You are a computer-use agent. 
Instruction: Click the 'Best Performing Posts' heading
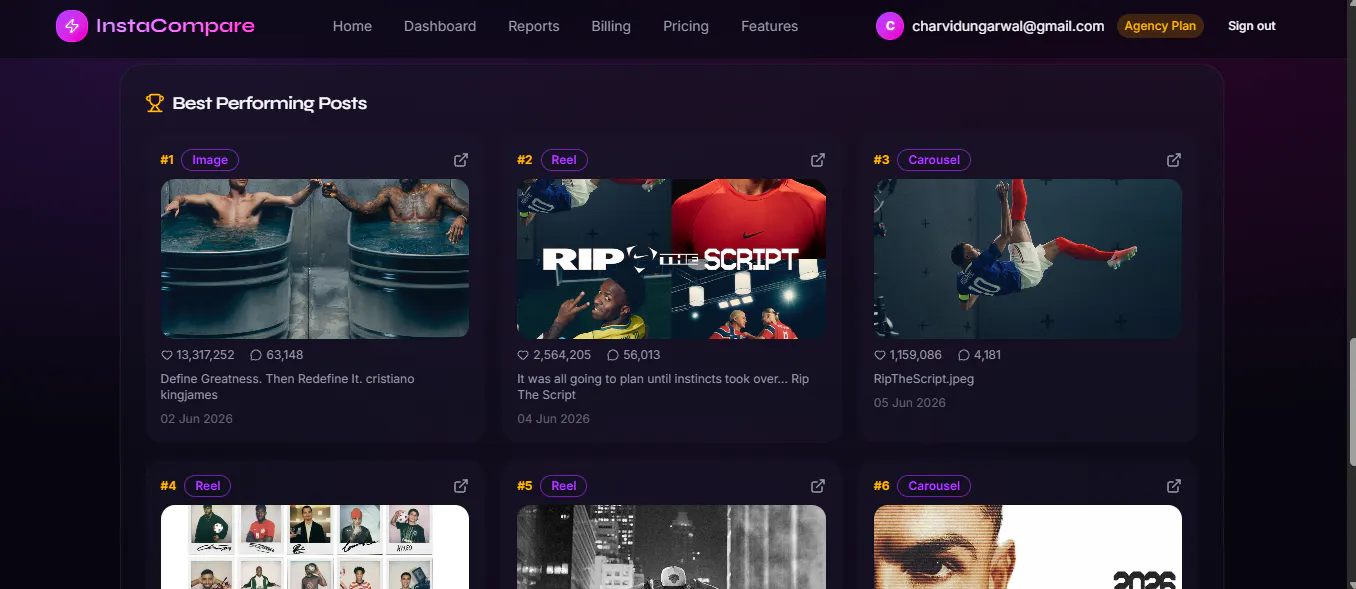(x=270, y=103)
